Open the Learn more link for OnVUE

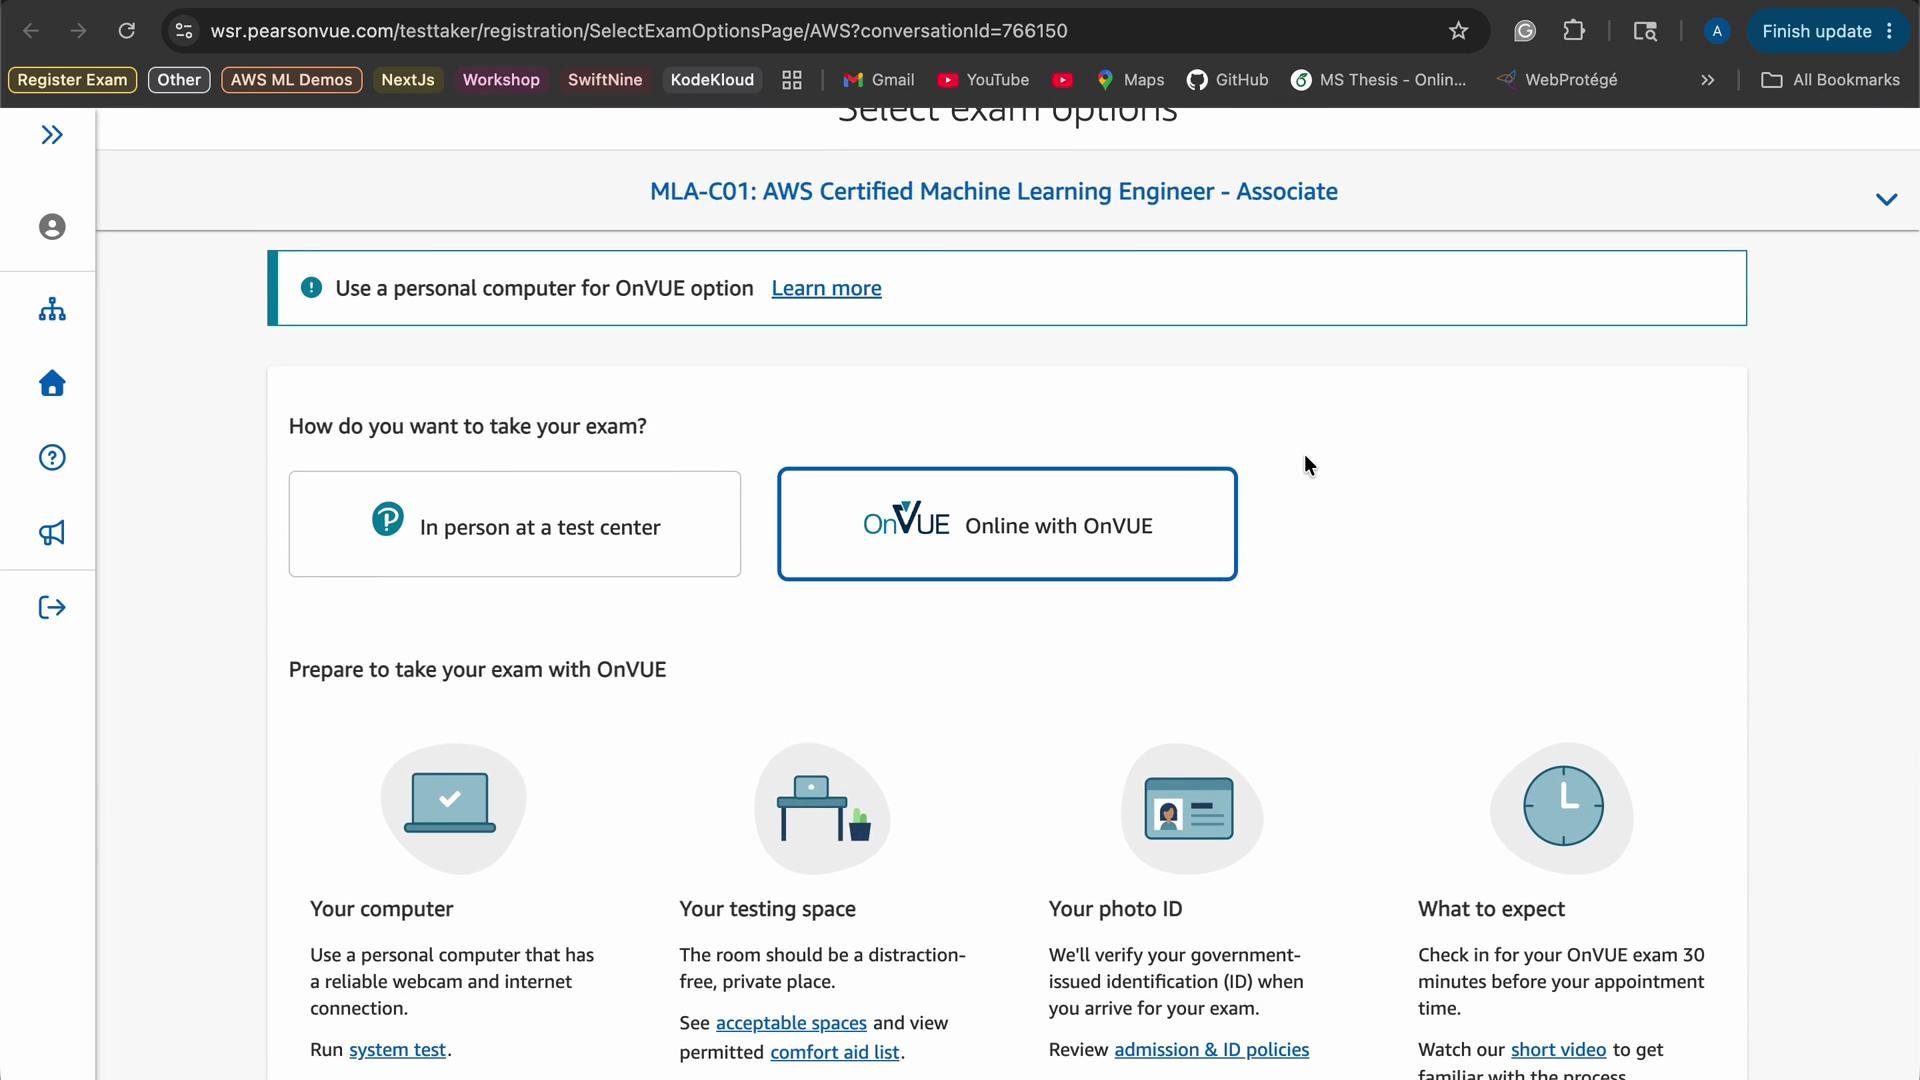(x=826, y=288)
